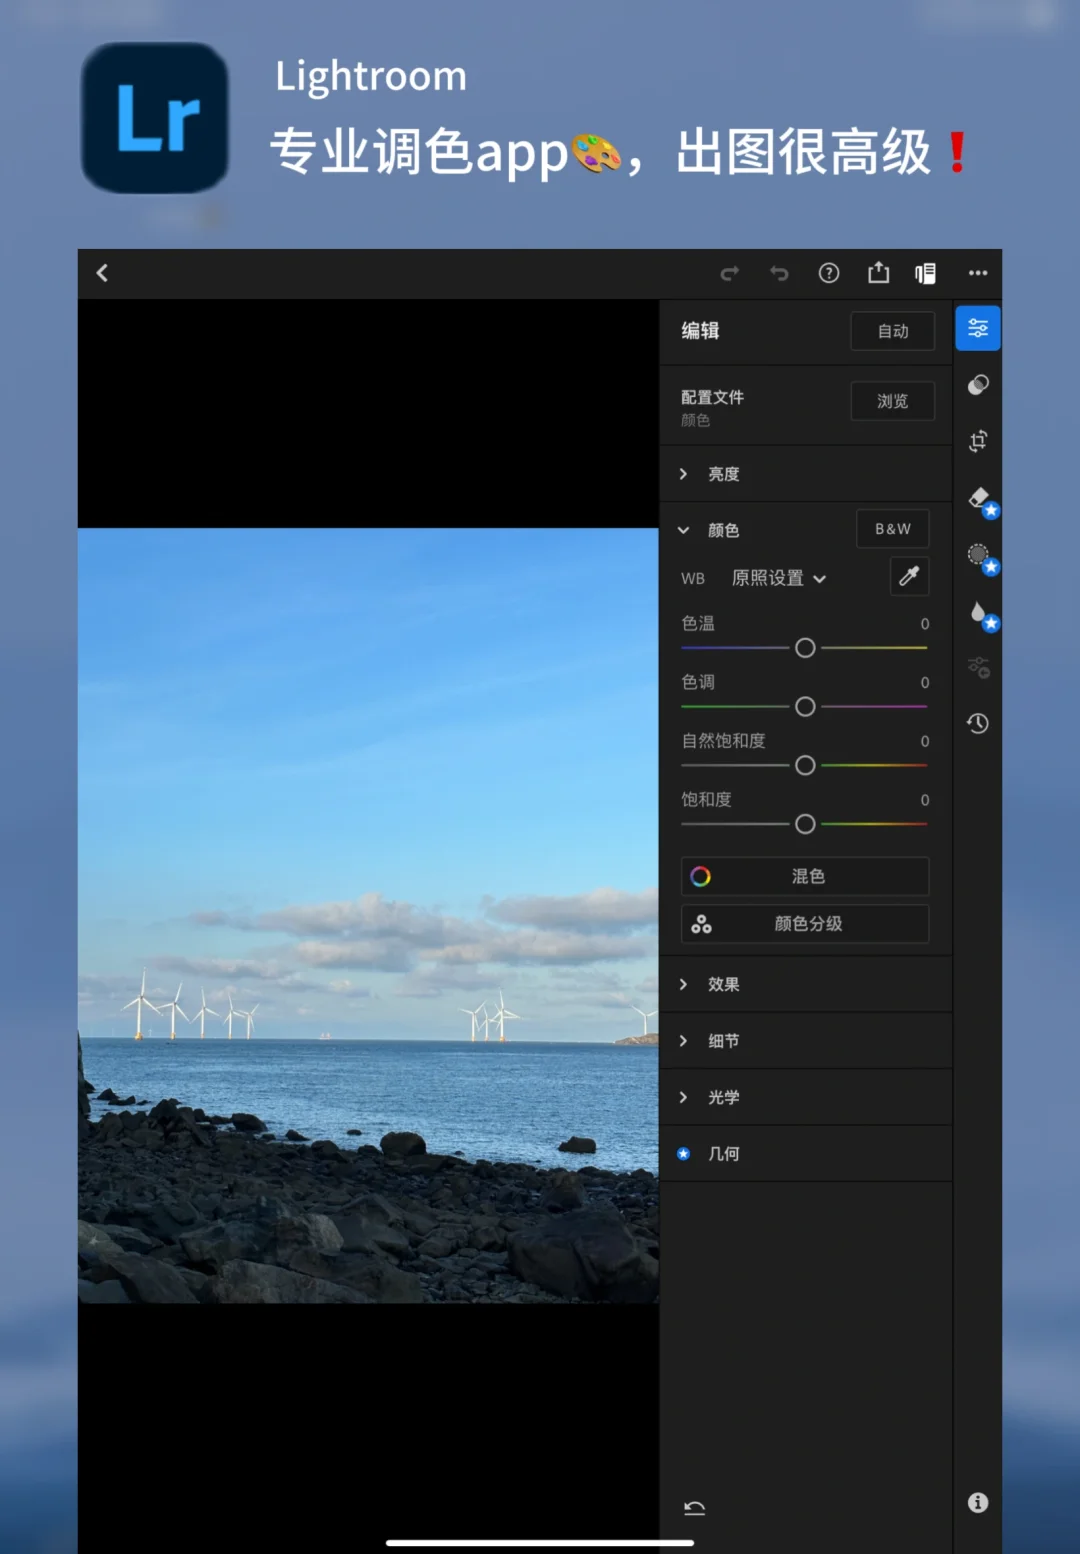Click the reset arrow below edit panel

(694, 1508)
